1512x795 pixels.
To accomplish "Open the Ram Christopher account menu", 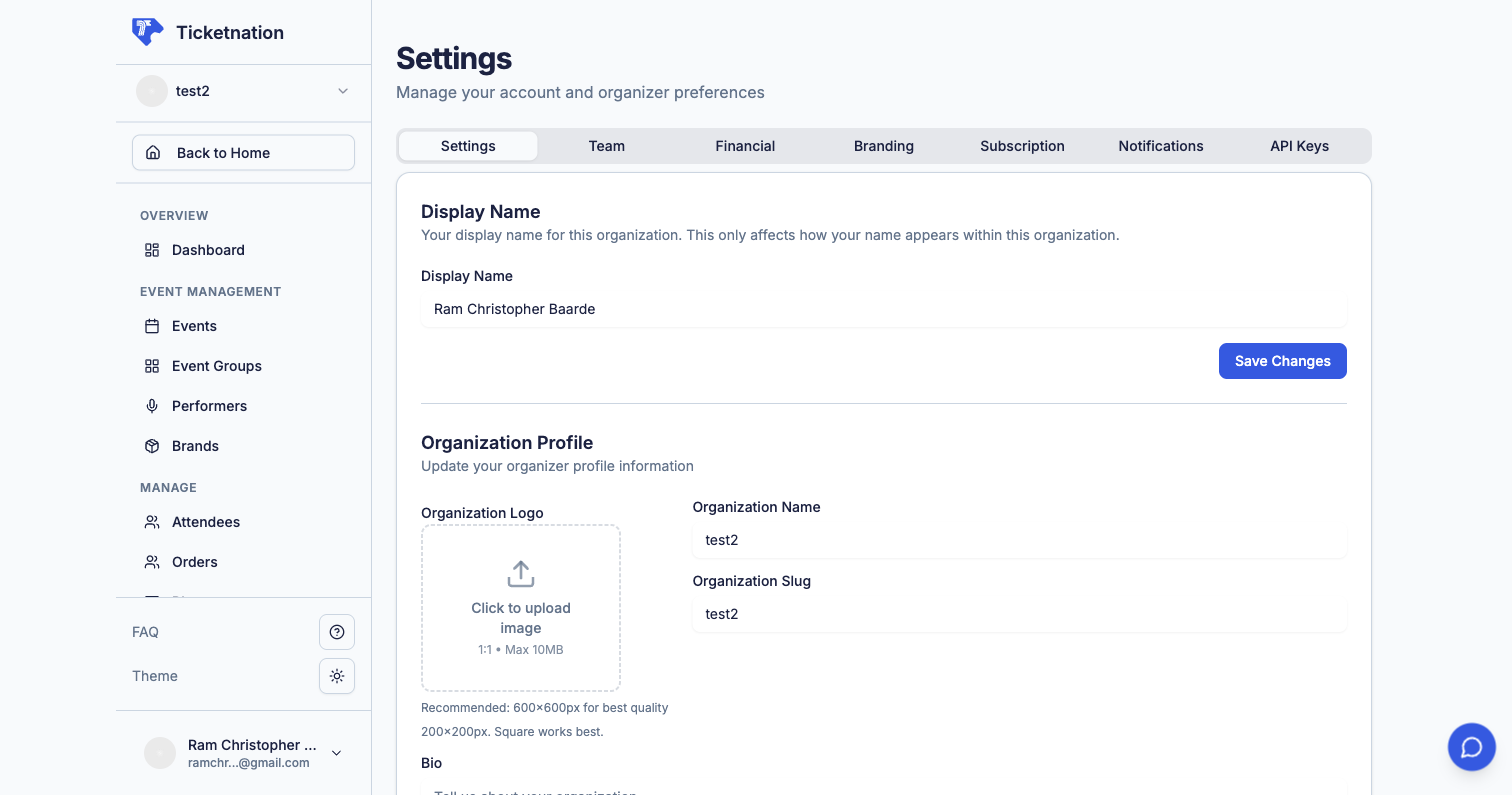I will click(x=336, y=752).
